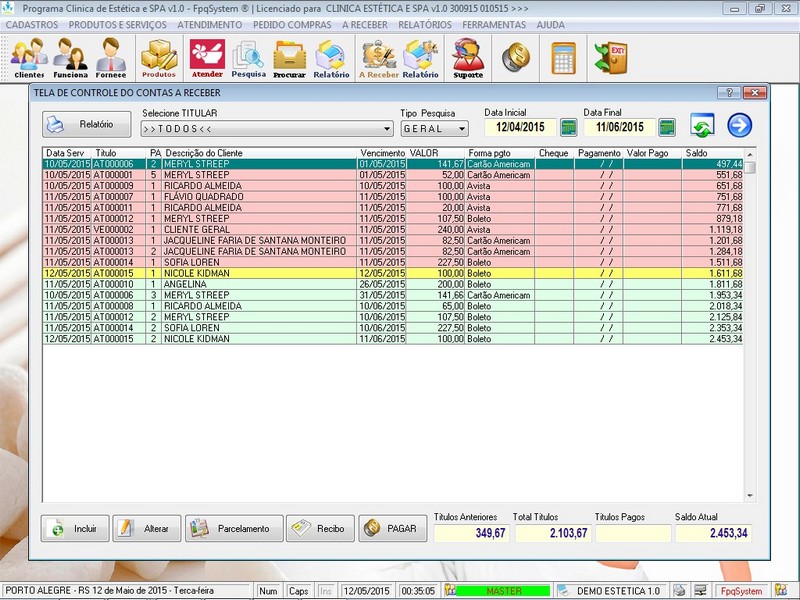Open the PRODUTOS E SERVIÇOS menu
800x600 pixels.
pyautogui.click(x=117, y=25)
